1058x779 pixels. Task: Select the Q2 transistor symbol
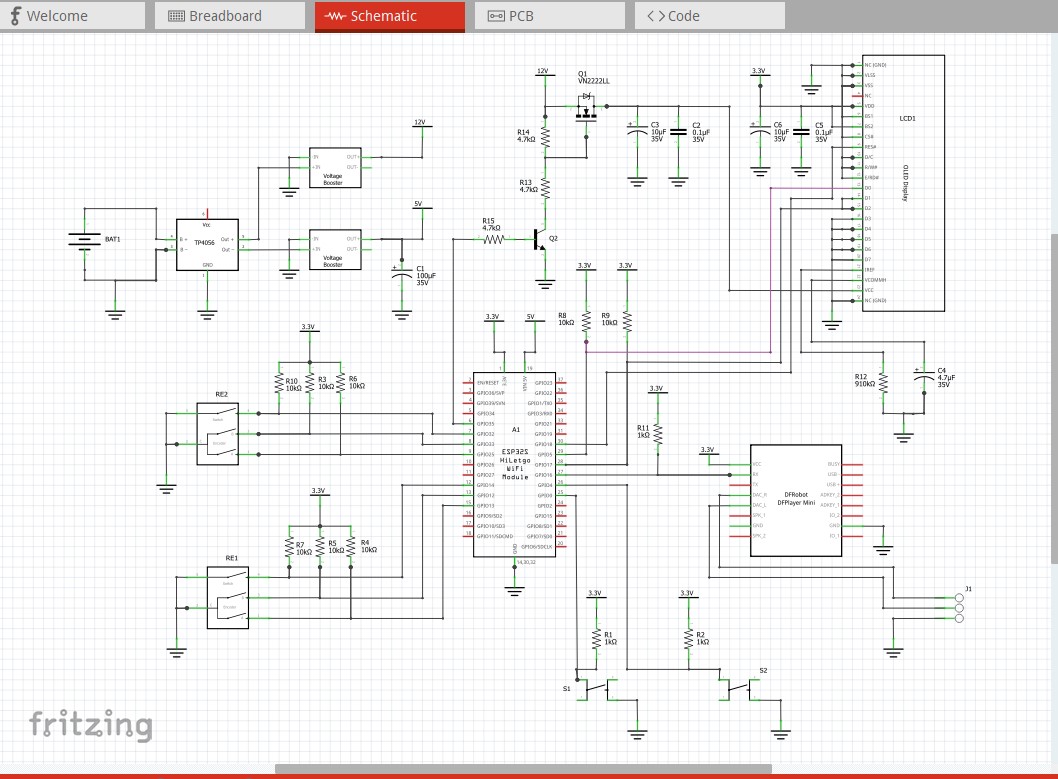[x=540, y=241]
